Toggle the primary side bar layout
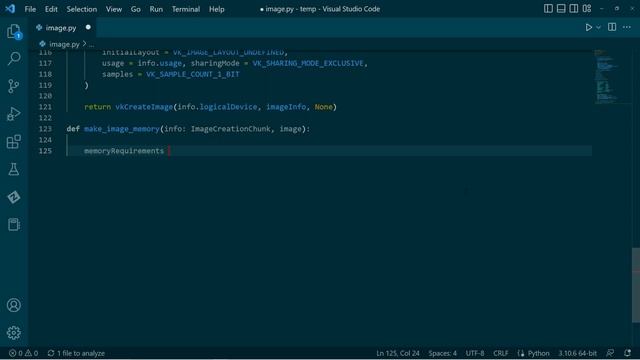This screenshot has height=360, width=640. pyautogui.click(x=548, y=9)
